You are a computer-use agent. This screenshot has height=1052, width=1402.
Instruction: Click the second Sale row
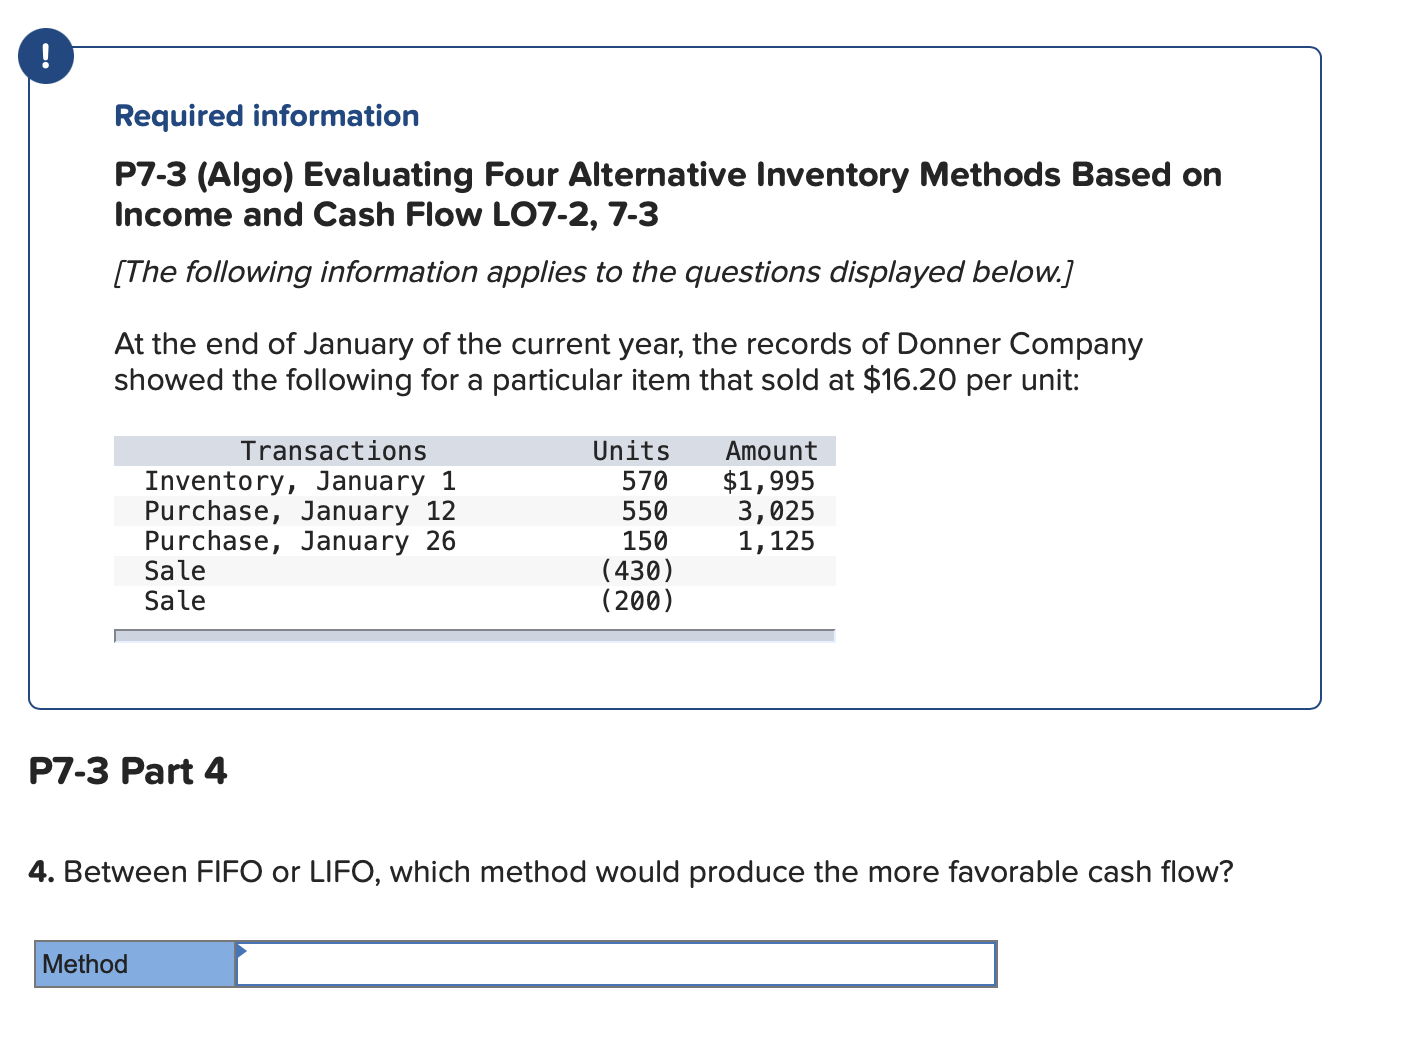click(x=175, y=601)
